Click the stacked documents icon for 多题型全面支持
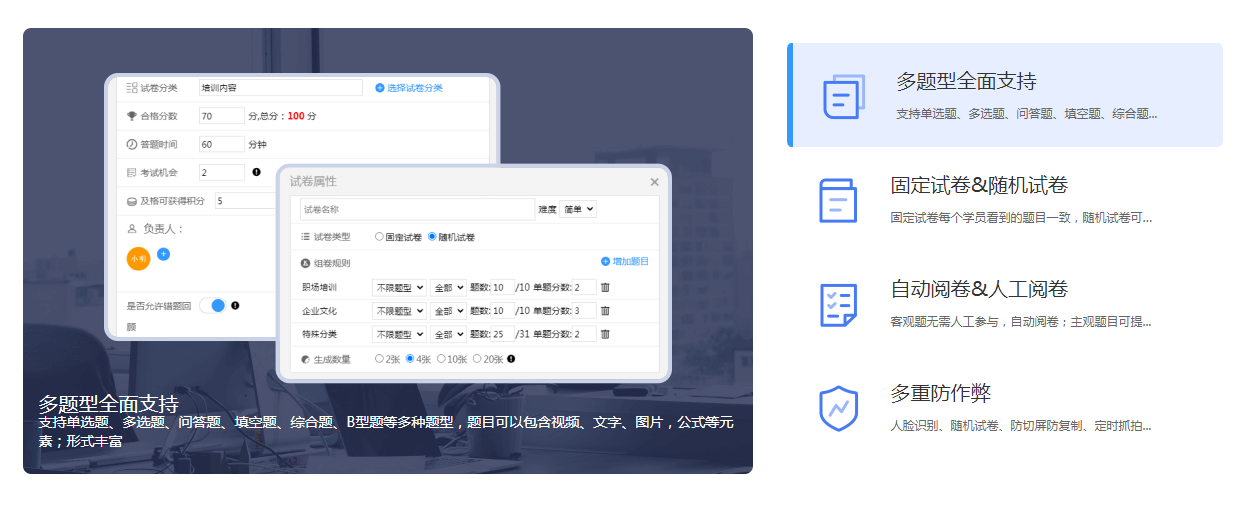The image size is (1238, 510). pos(843,96)
